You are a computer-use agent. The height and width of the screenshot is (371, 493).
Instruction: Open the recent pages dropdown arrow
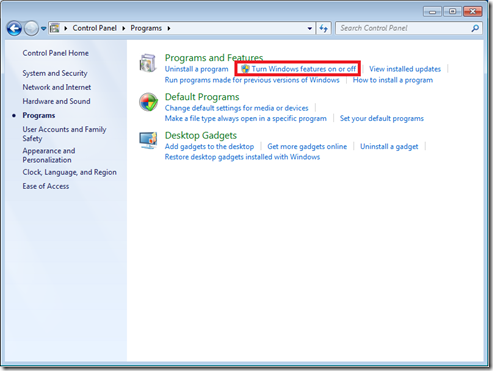(x=43, y=29)
